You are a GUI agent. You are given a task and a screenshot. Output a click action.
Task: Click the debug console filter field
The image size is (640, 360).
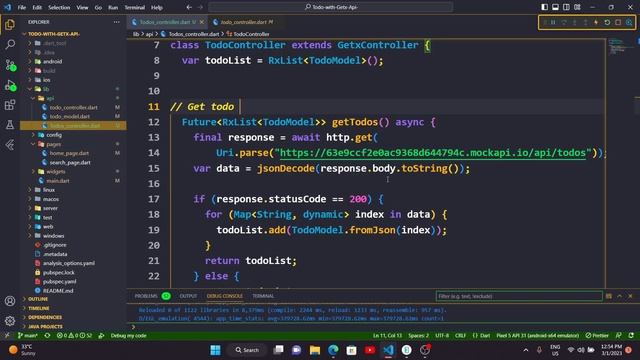pyautogui.click(x=519, y=296)
